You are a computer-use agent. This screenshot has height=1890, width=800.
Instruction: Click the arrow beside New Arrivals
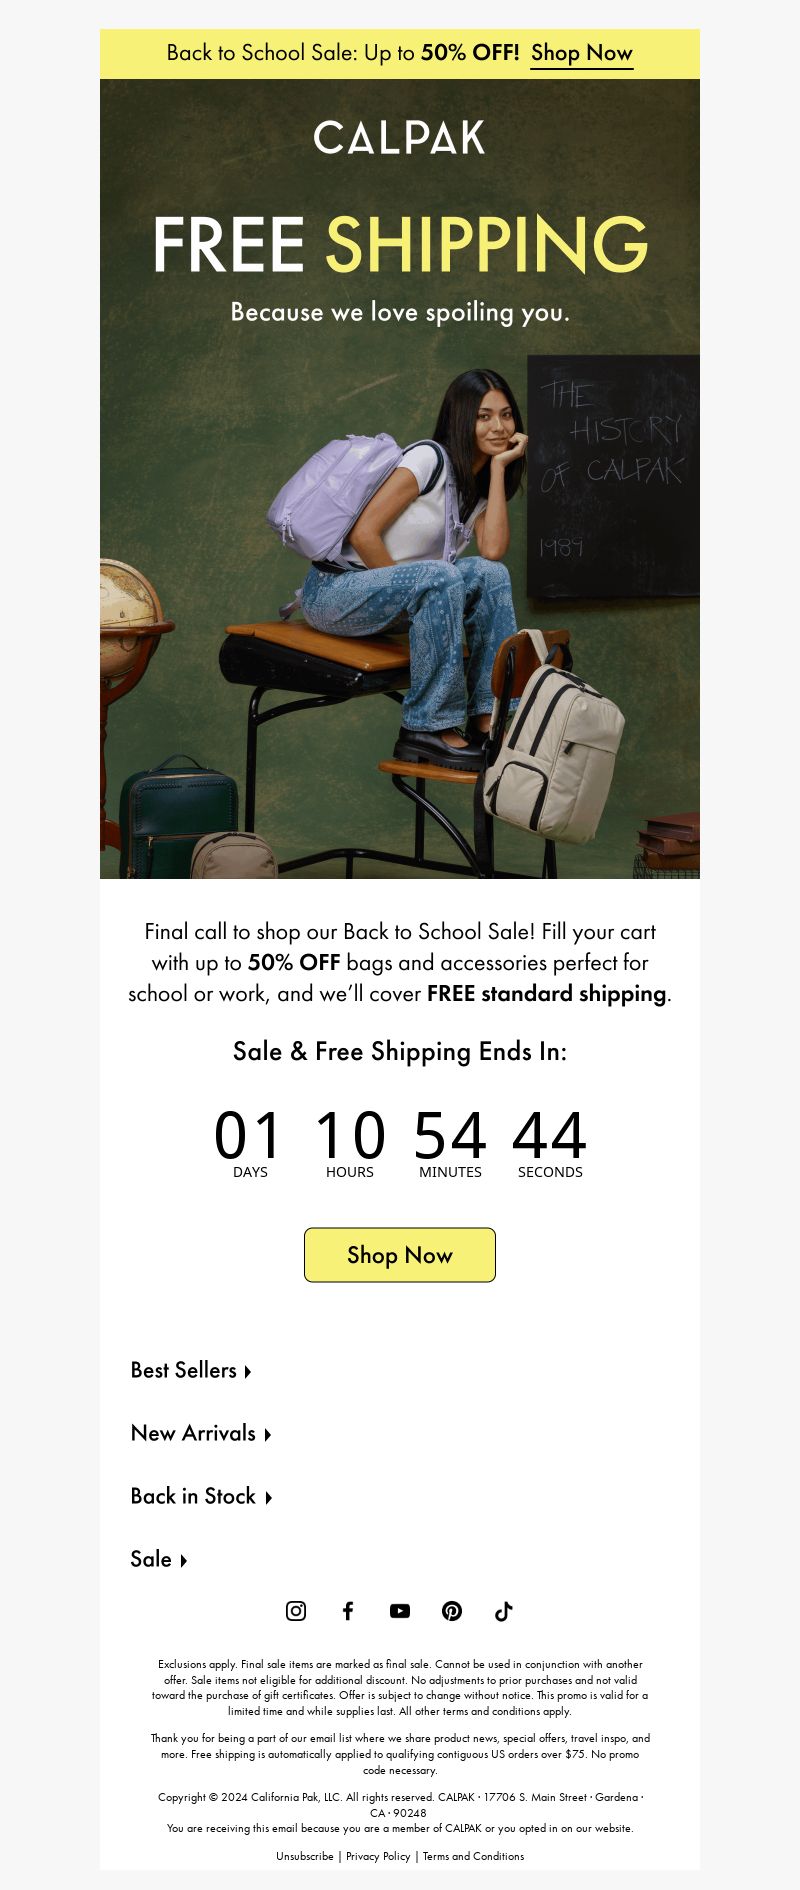[x=268, y=1435]
